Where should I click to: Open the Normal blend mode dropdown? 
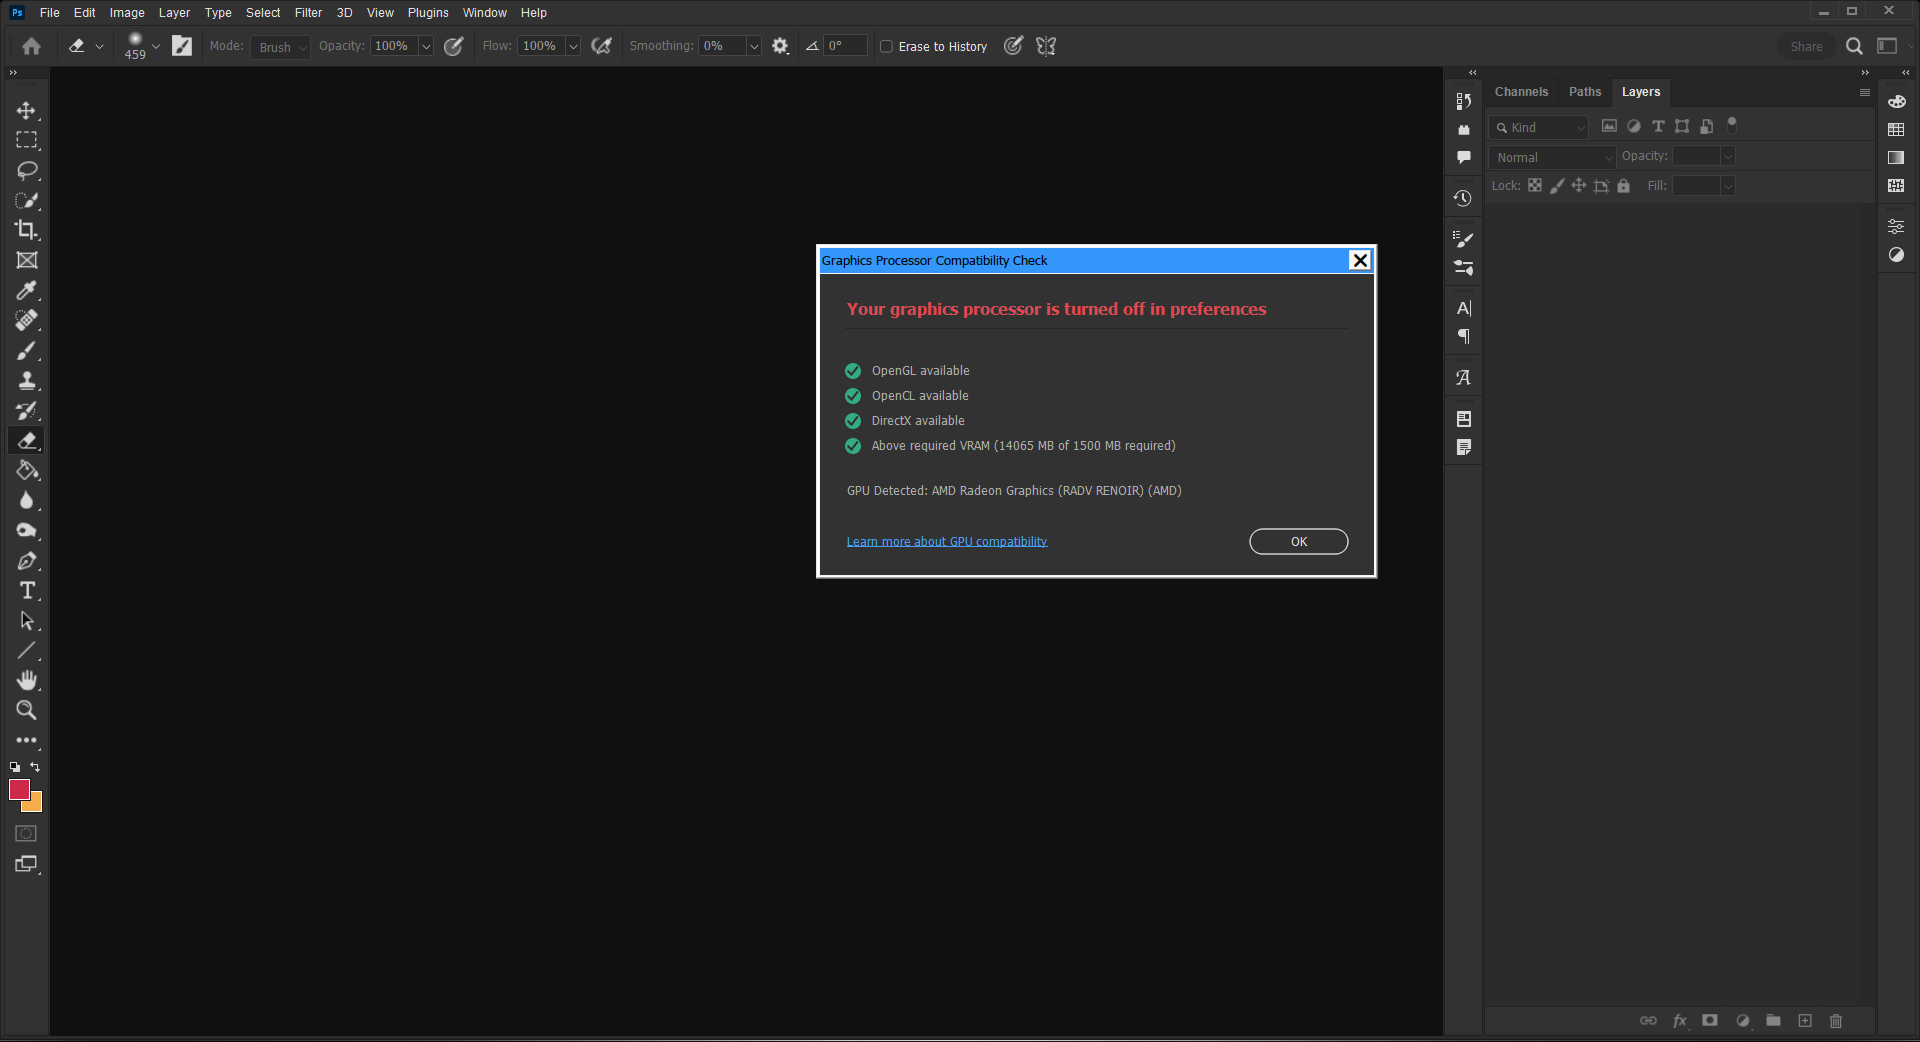coord(1552,157)
